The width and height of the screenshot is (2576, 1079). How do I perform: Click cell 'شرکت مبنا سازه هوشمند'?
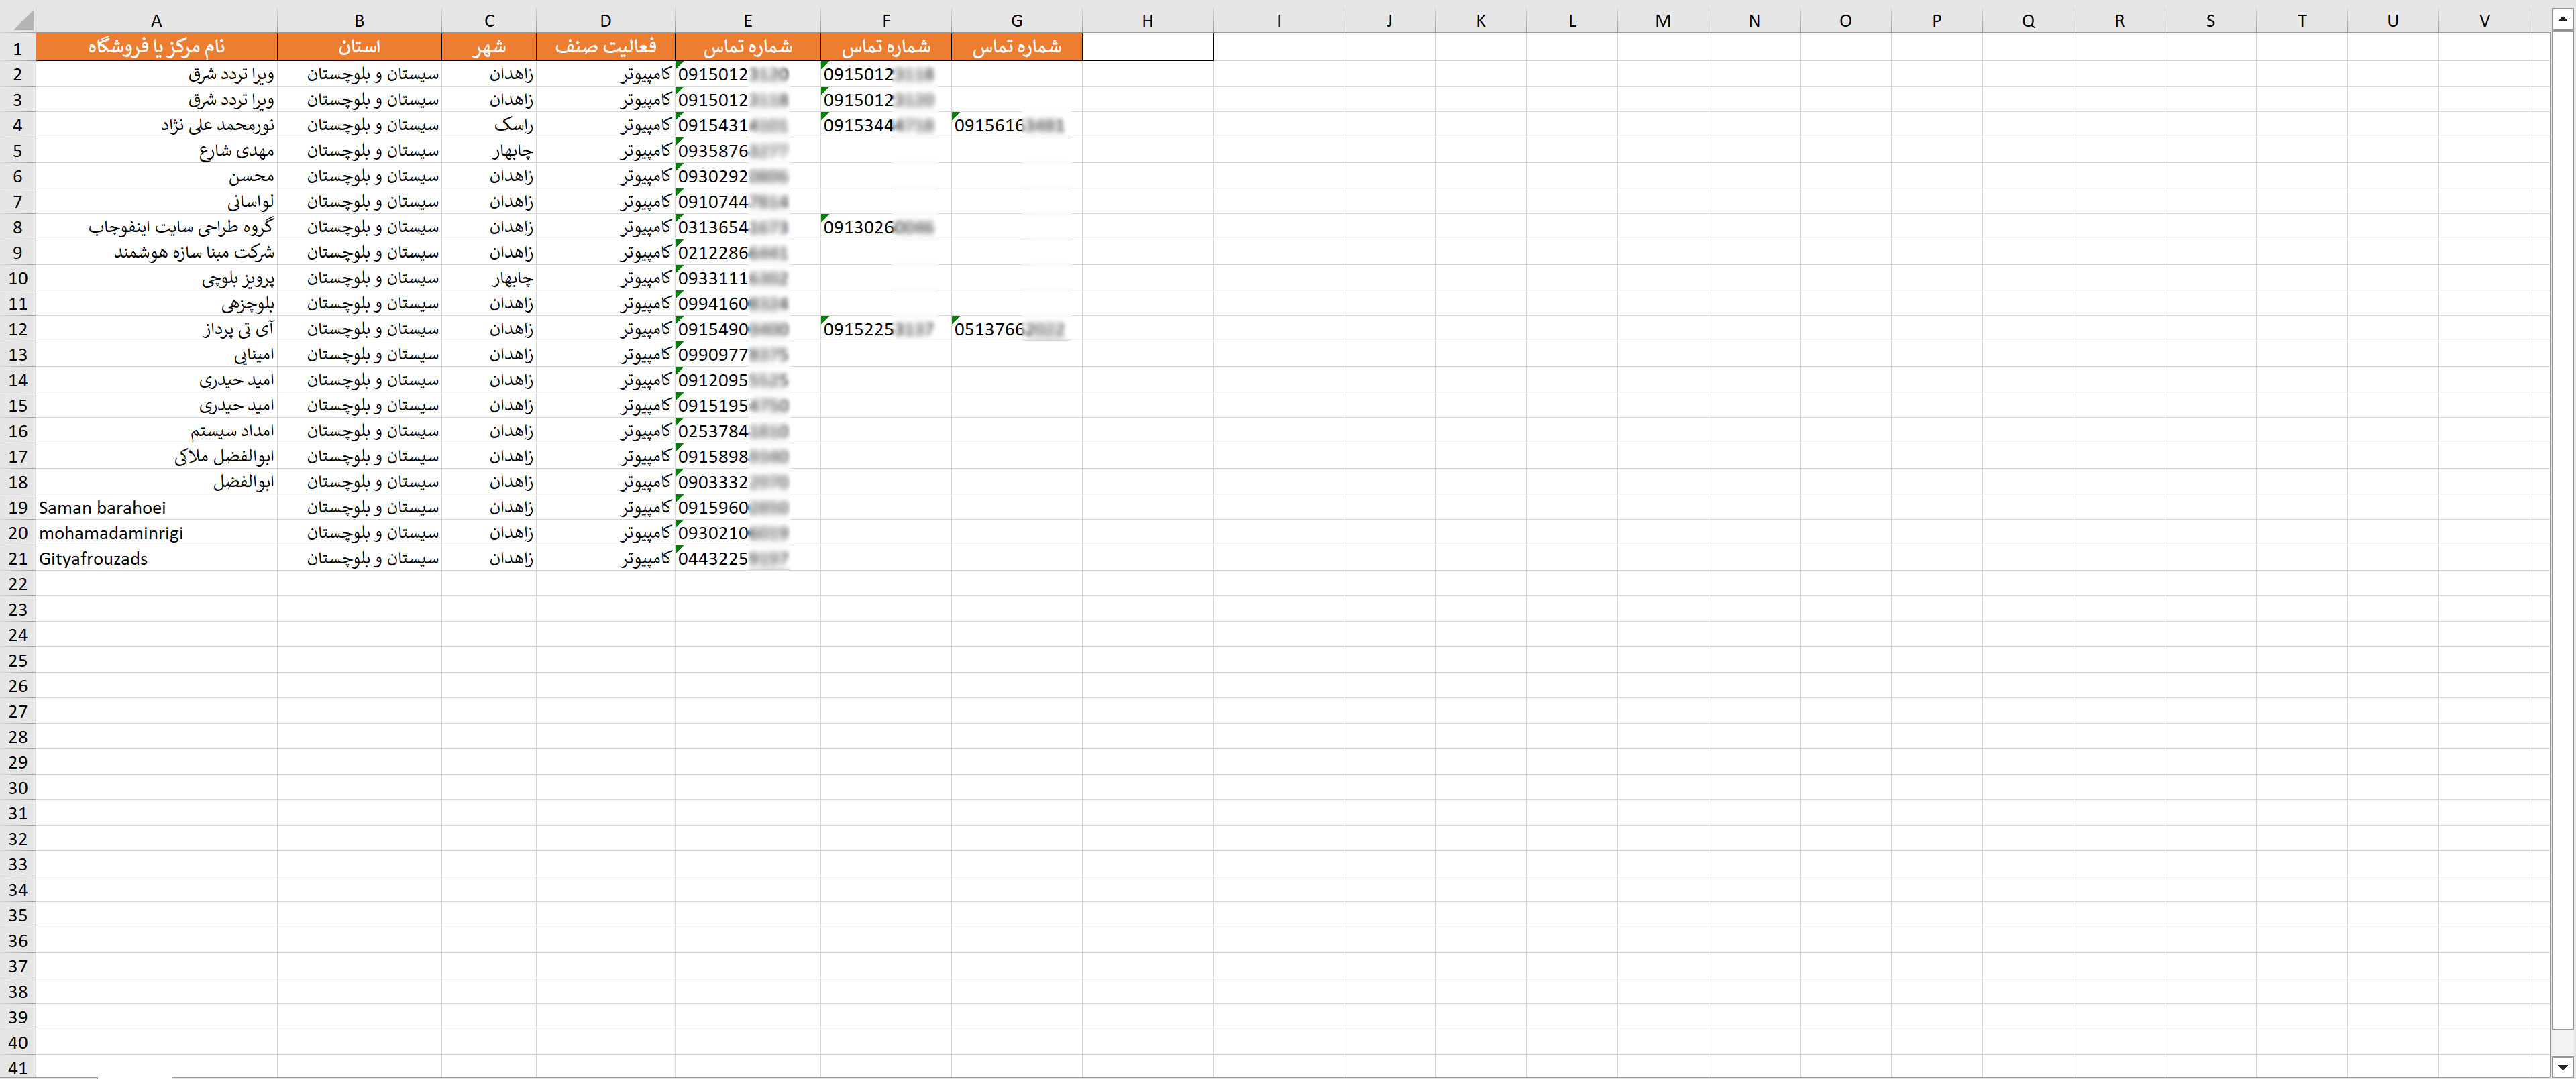156,253
